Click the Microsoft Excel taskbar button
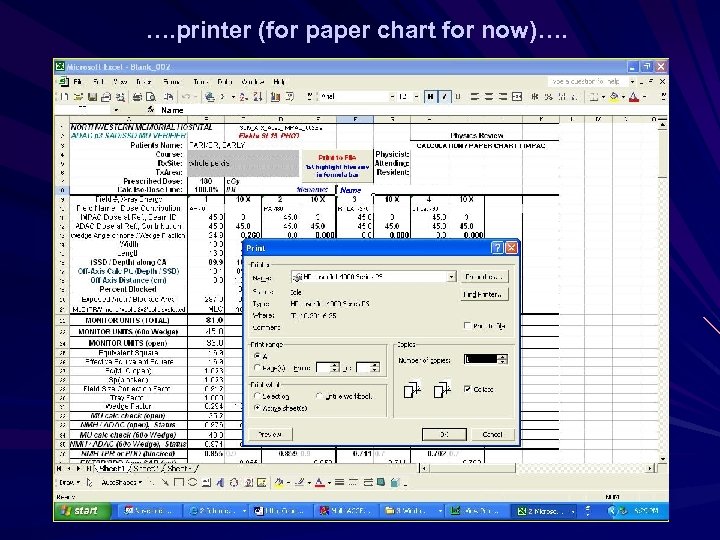The height and width of the screenshot is (540, 720). pos(544,511)
